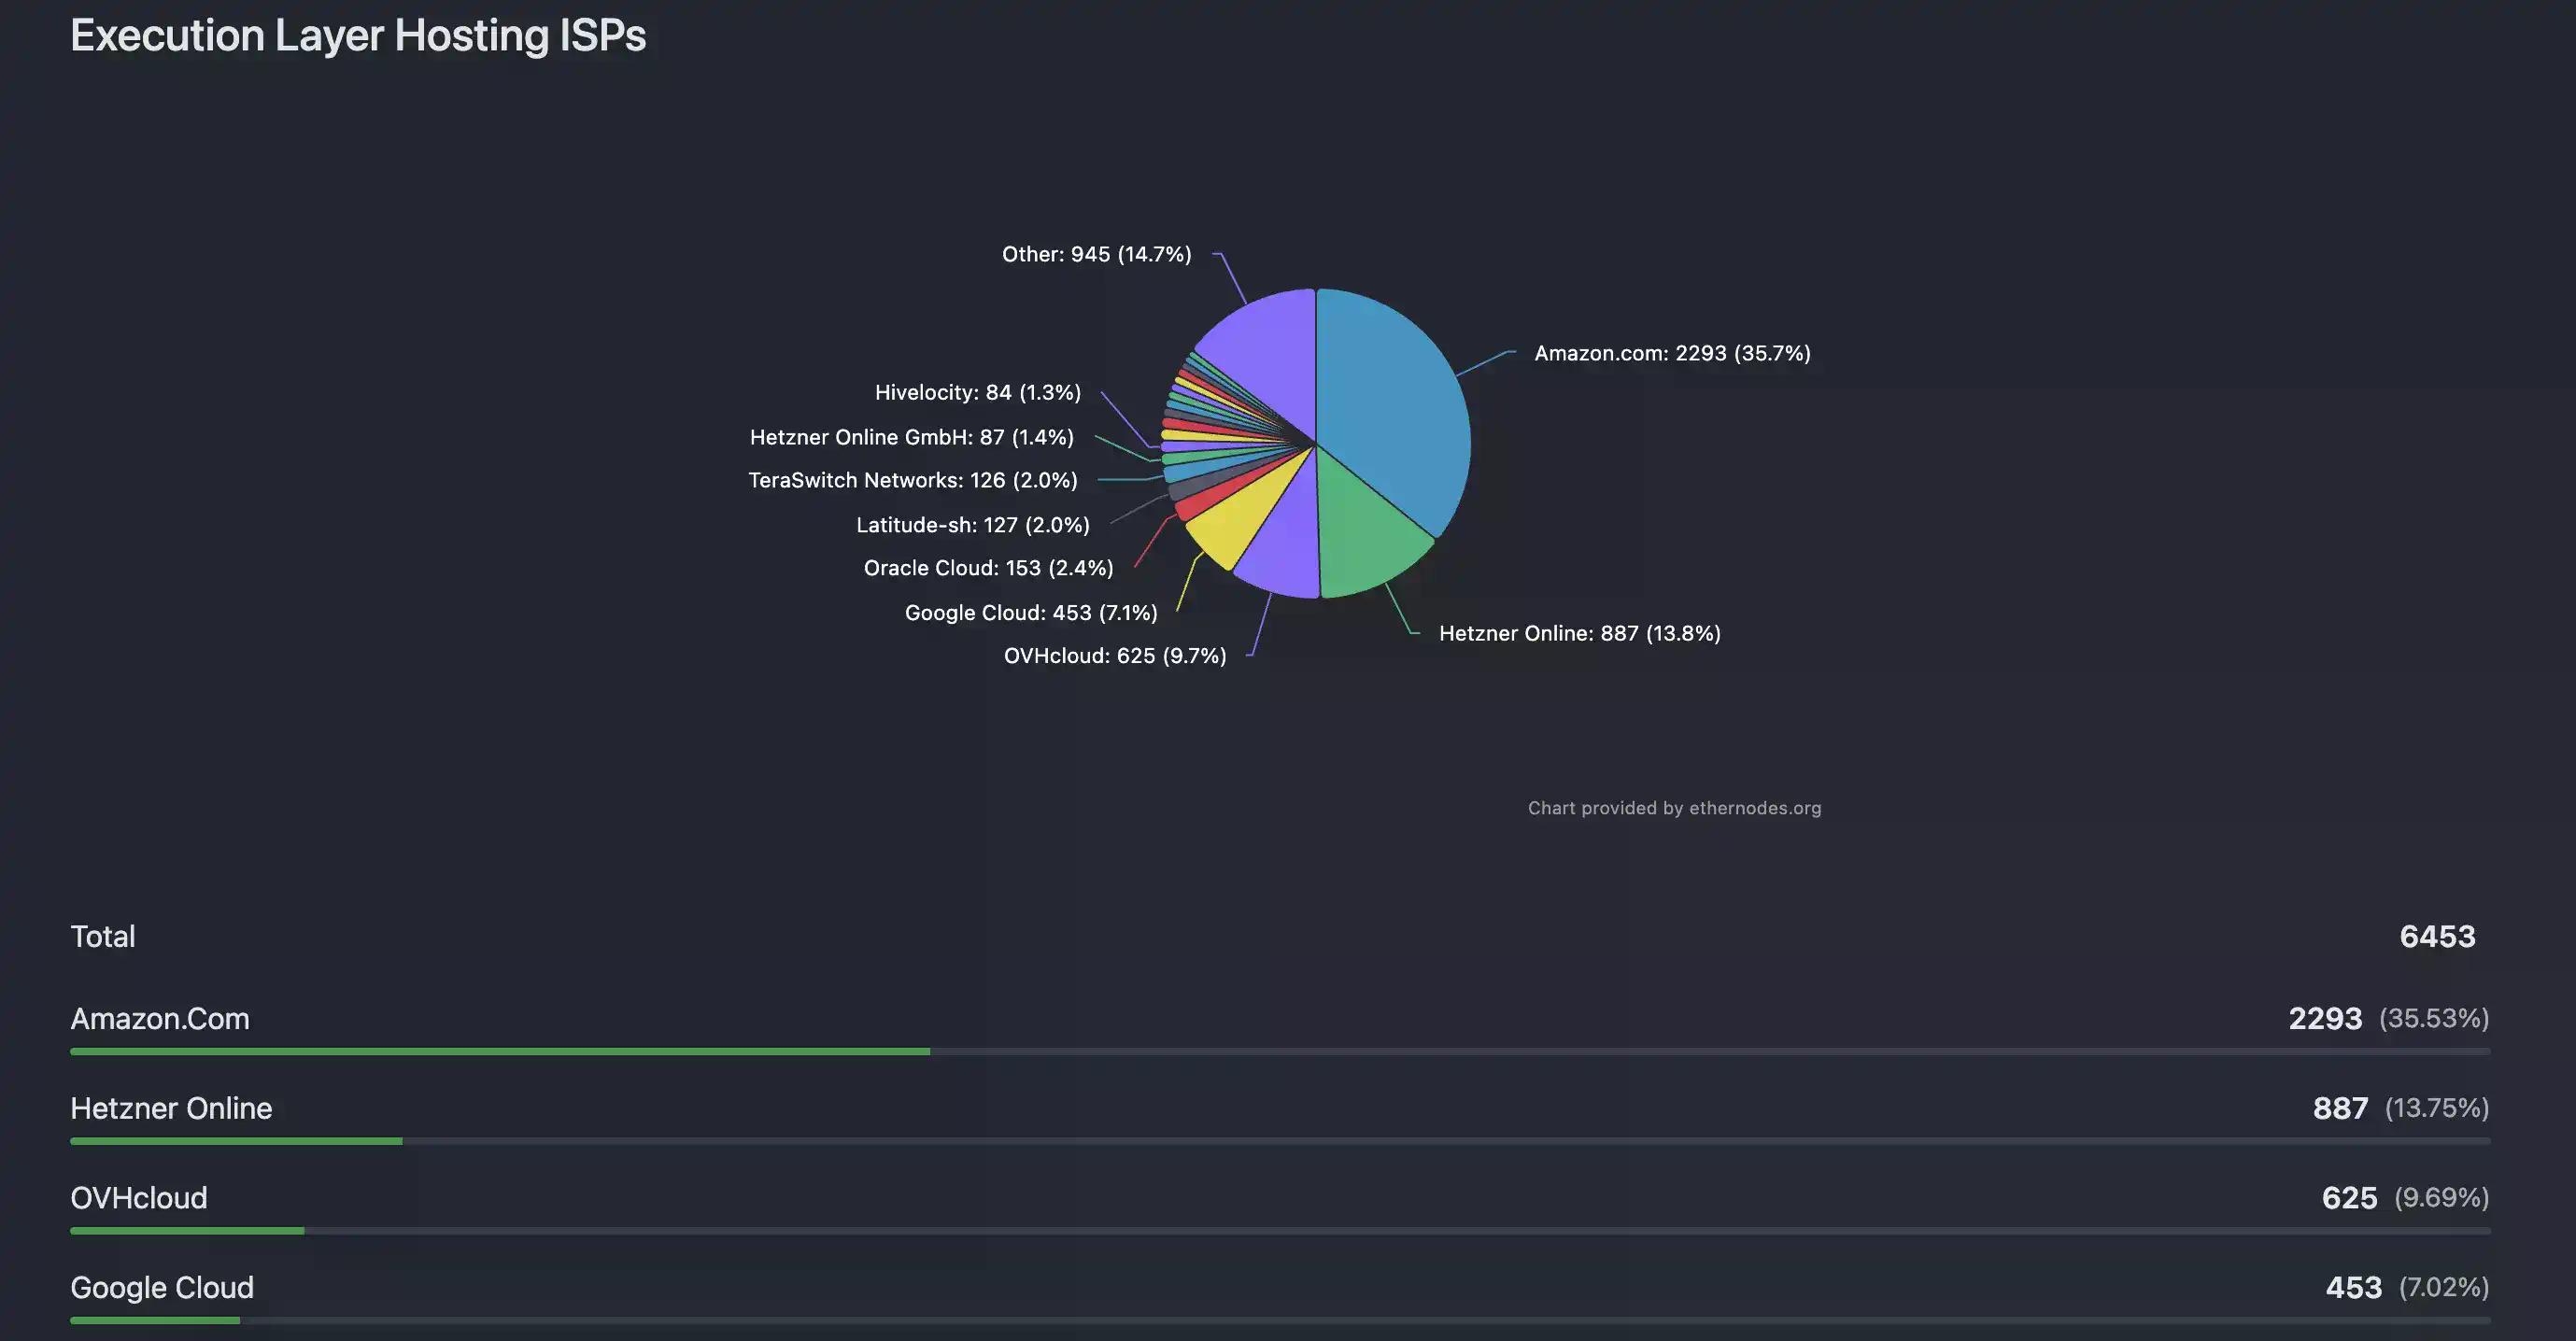Click the Google Cloud list entry name
2576x1341 pixels.
(x=162, y=1288)
